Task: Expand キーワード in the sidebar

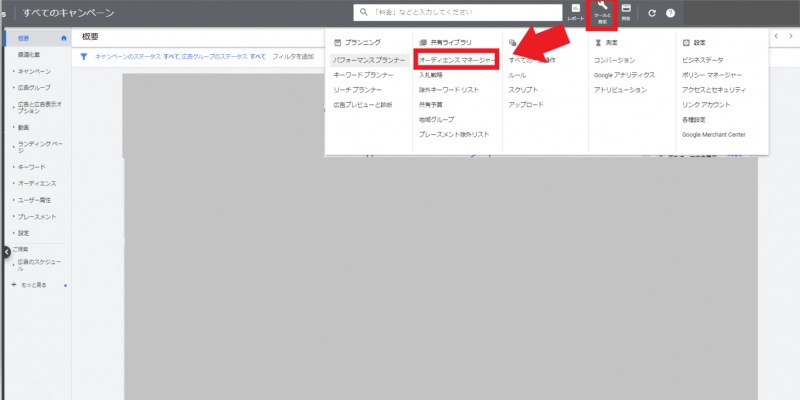Action: (x=14, y=167)
